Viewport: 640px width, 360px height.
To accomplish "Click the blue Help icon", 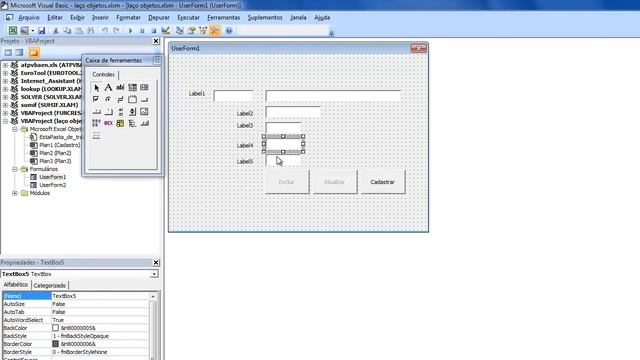I will tap(229, 31).
